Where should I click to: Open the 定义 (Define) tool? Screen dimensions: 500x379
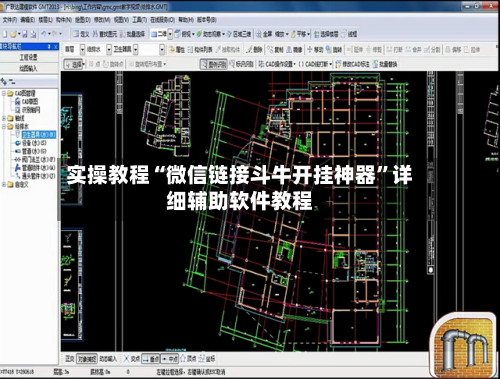[81, 34]
